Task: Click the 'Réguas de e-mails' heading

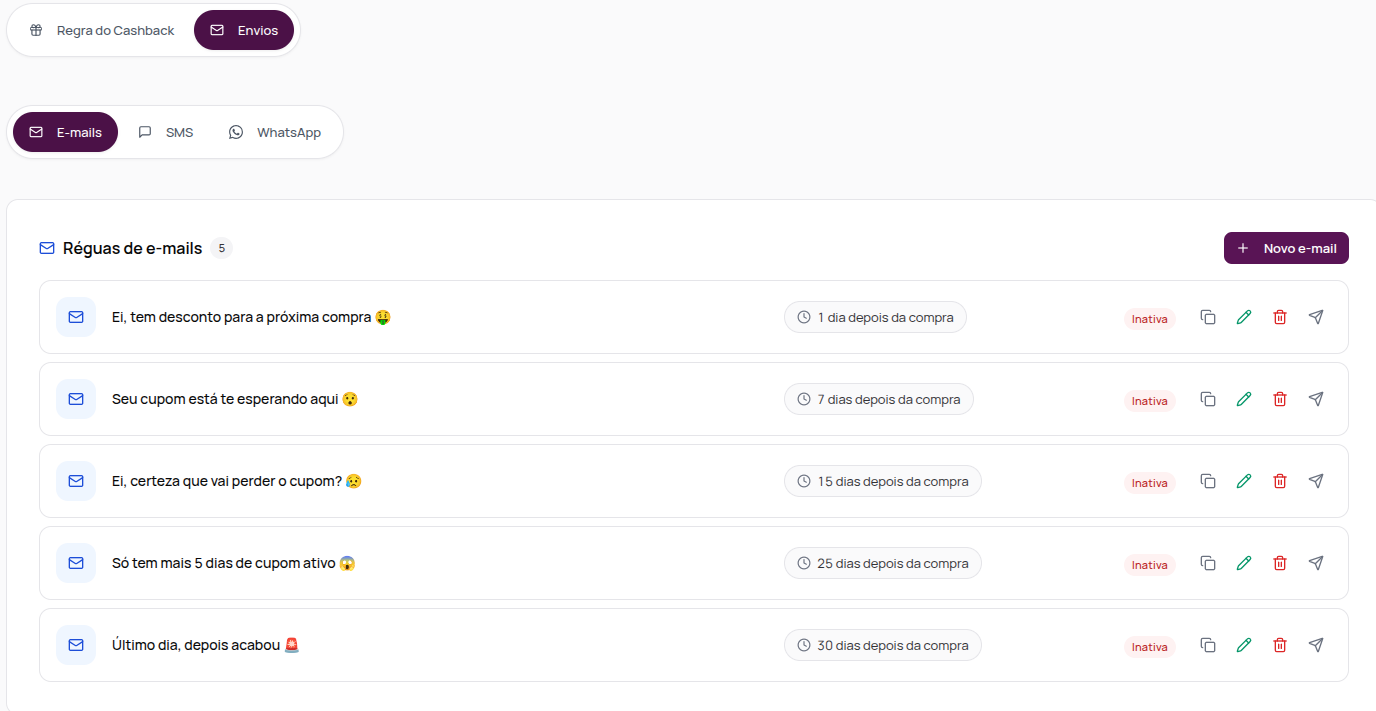Action: [132, 248]
